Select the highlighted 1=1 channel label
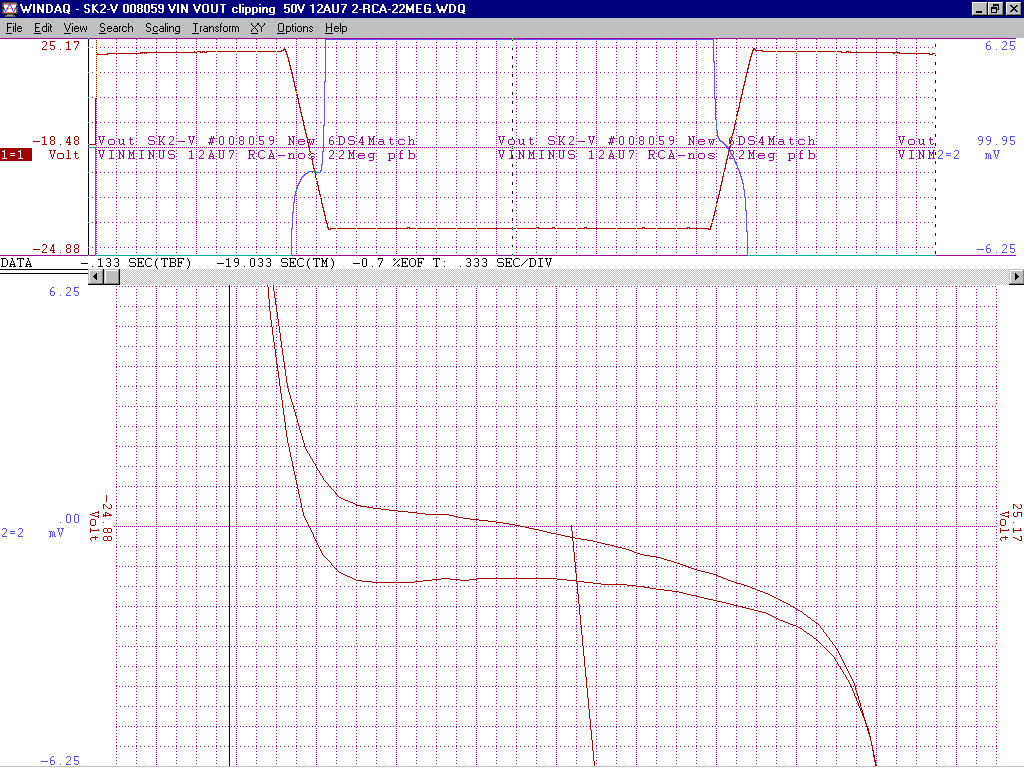 click(15, 155)
